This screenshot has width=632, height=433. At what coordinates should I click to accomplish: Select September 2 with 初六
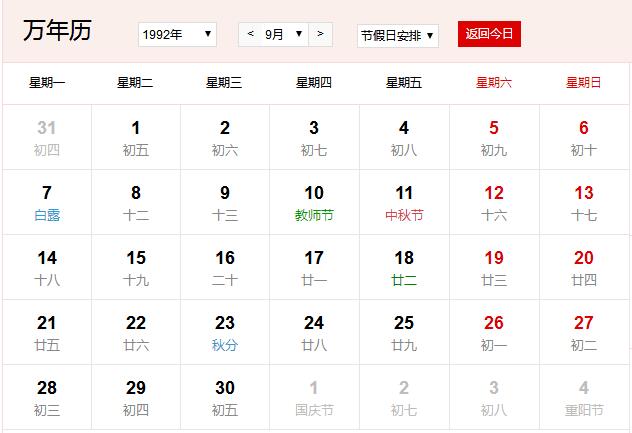coord(225,137)
